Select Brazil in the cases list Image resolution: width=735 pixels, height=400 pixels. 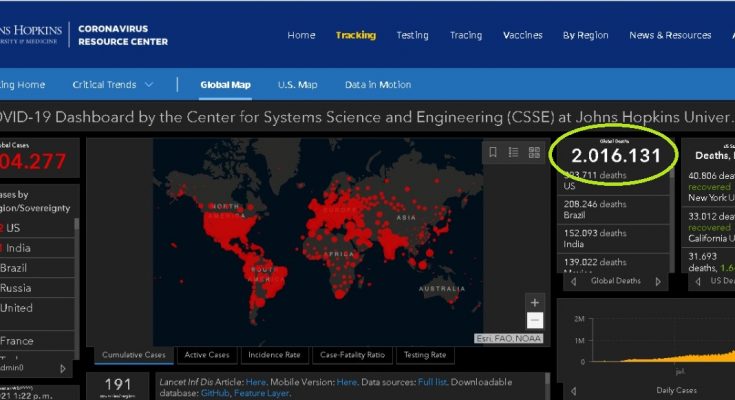click(37, 268)
